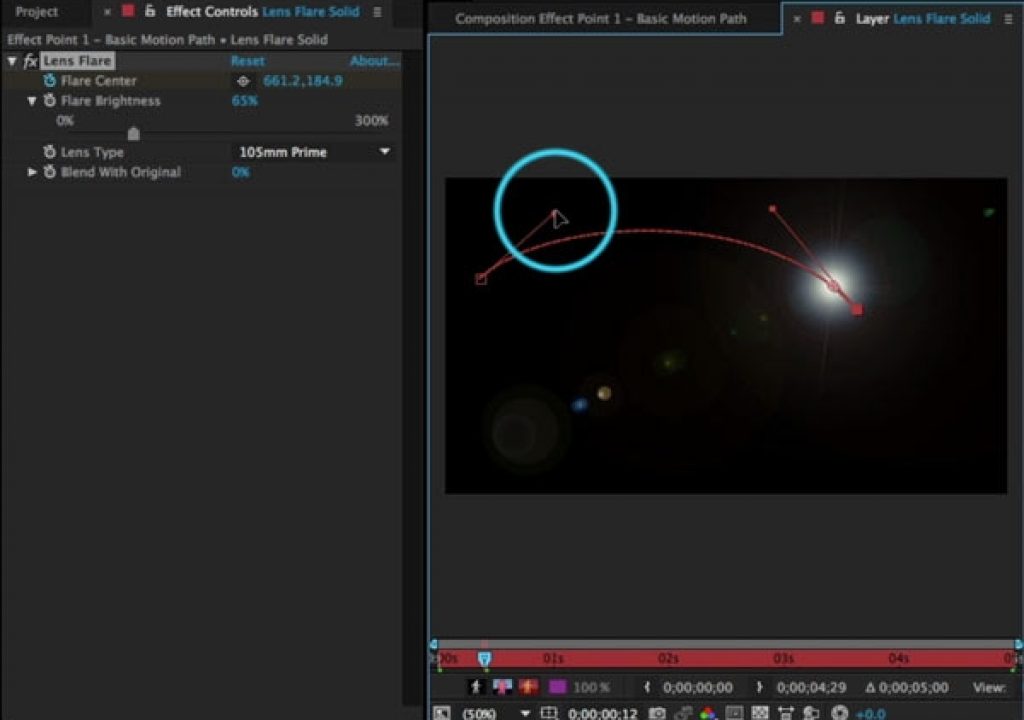Reset the Lens Flare effect
This screenshot has height=720, width=1024.
point(248,61)
